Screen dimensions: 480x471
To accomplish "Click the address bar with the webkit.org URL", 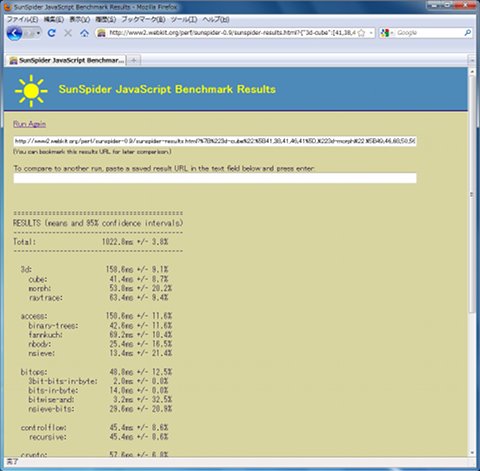I will click(232, 33).
